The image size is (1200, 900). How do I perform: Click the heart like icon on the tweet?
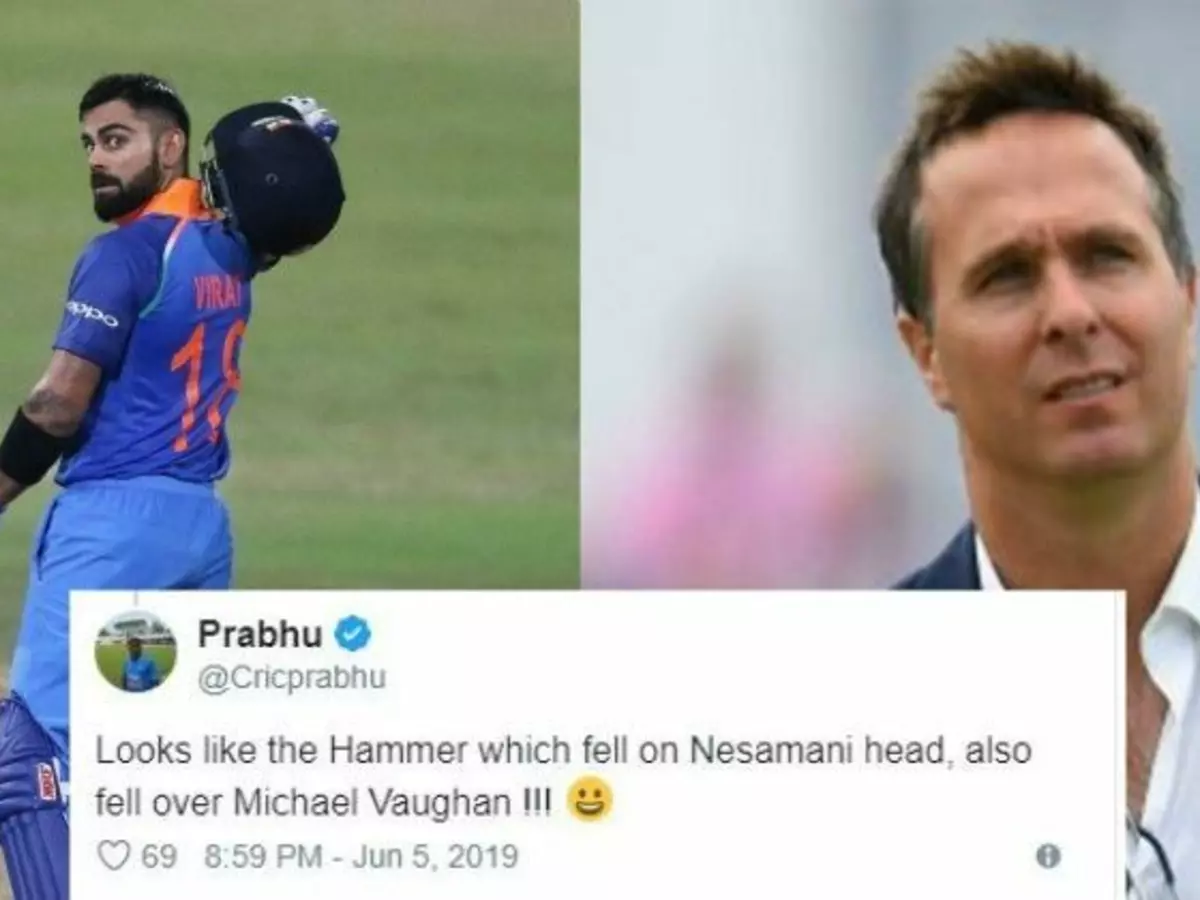click(113, 856)
